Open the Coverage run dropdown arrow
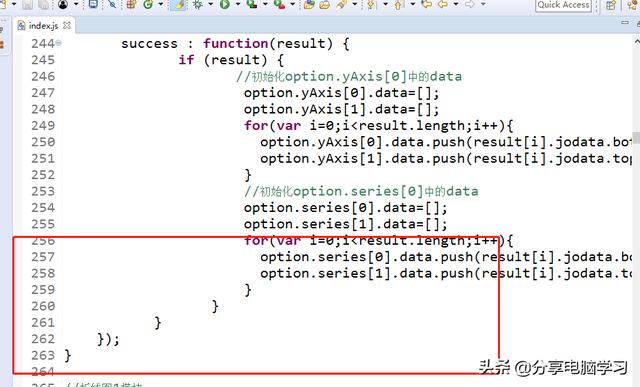 pyautogui.click(x=265, y=4)
